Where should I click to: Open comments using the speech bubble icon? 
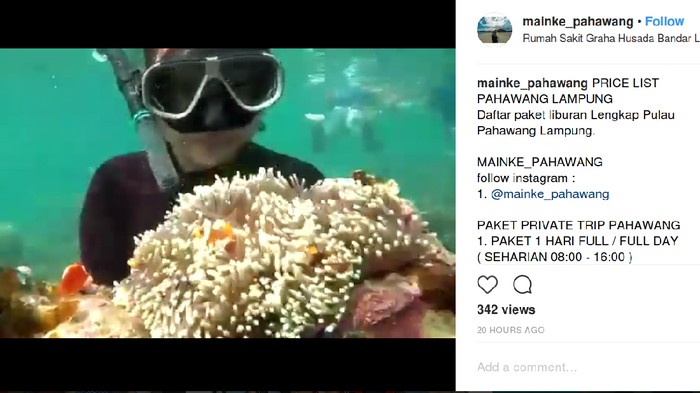pyautogui.click(x=522, y=284)
